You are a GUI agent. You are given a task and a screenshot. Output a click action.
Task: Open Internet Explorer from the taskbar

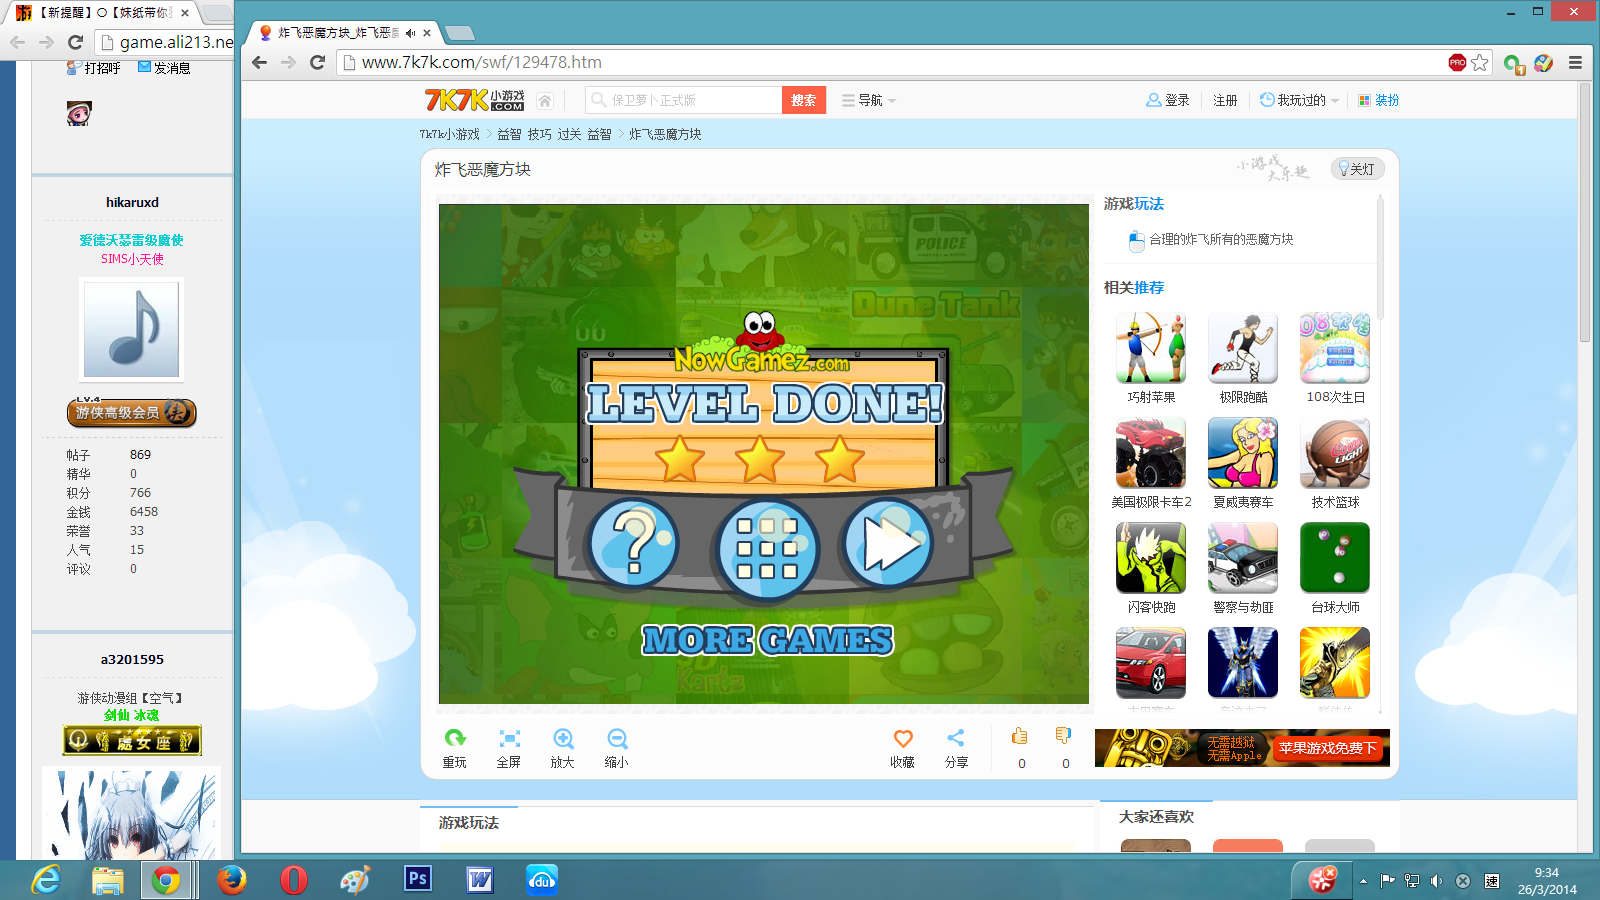tap(45, 880)
